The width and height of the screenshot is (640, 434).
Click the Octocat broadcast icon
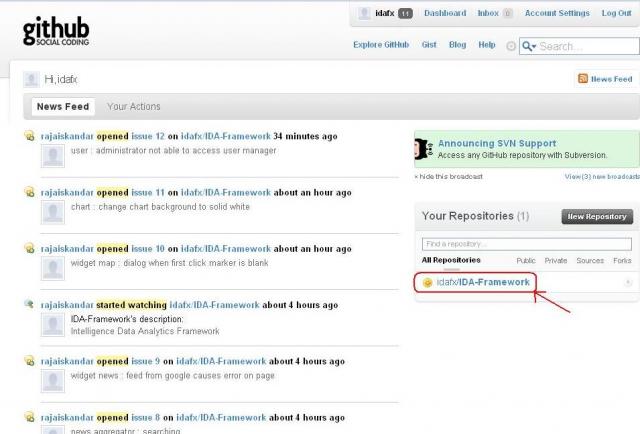424,149
